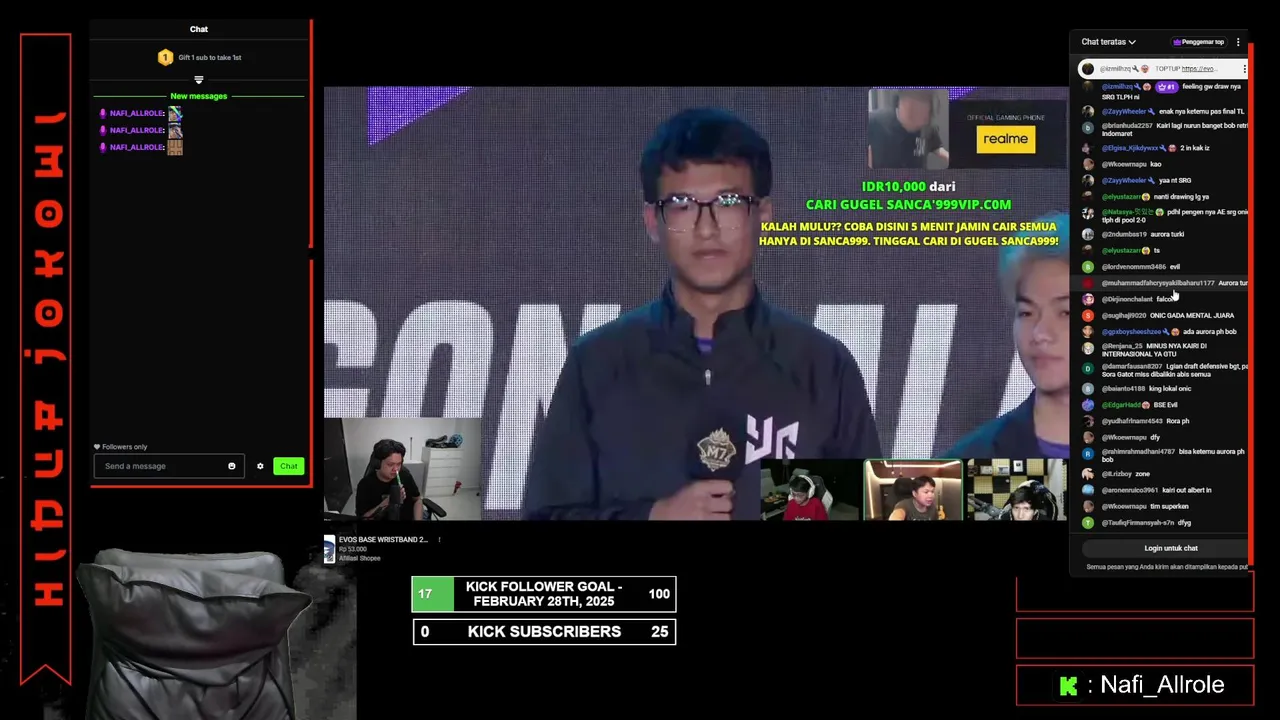This screenshot has height=720, width=1280.
Task: Click the microphone badge of first NAFI_ALLROLE message
Action: coord(102,114)
